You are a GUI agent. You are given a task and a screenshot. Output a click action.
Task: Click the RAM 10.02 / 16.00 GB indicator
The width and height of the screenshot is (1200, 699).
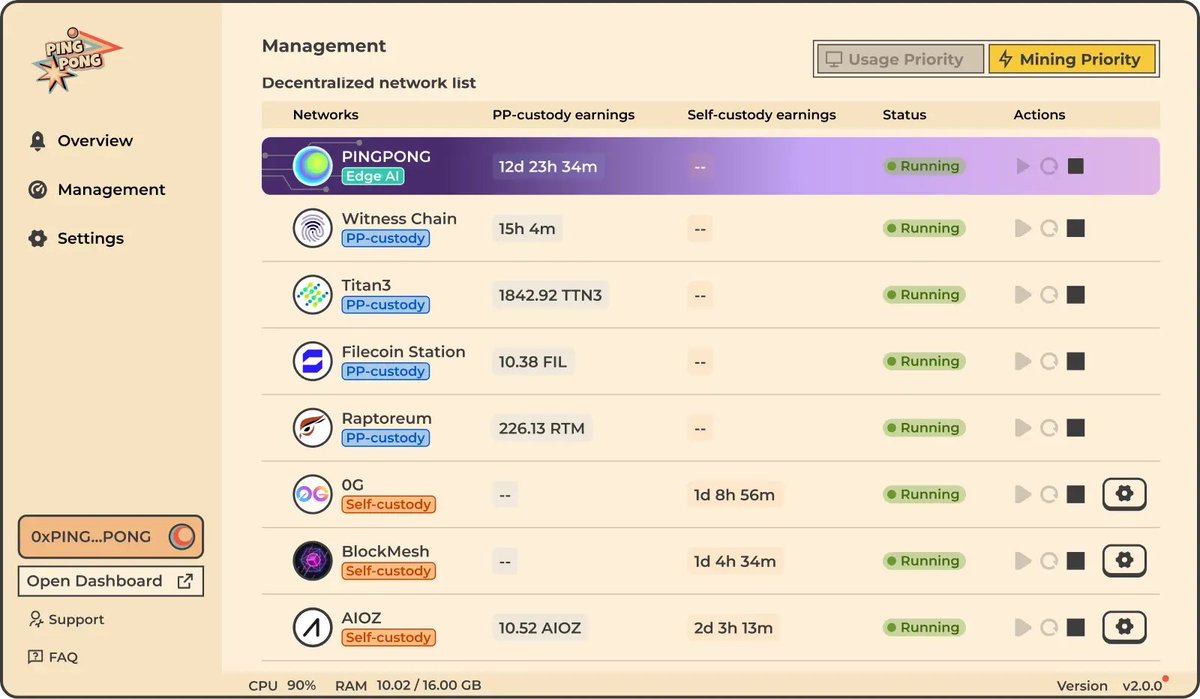tap(408, 685)
